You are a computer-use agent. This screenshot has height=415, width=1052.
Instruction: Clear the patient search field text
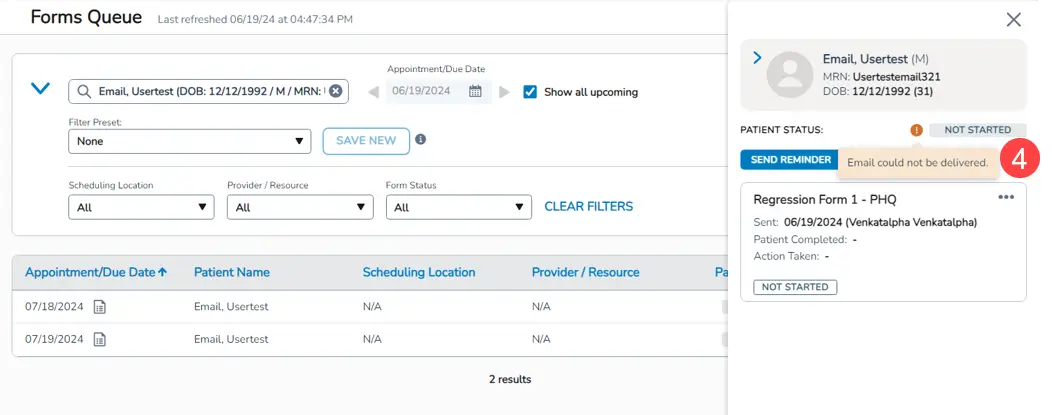(336, 91)
